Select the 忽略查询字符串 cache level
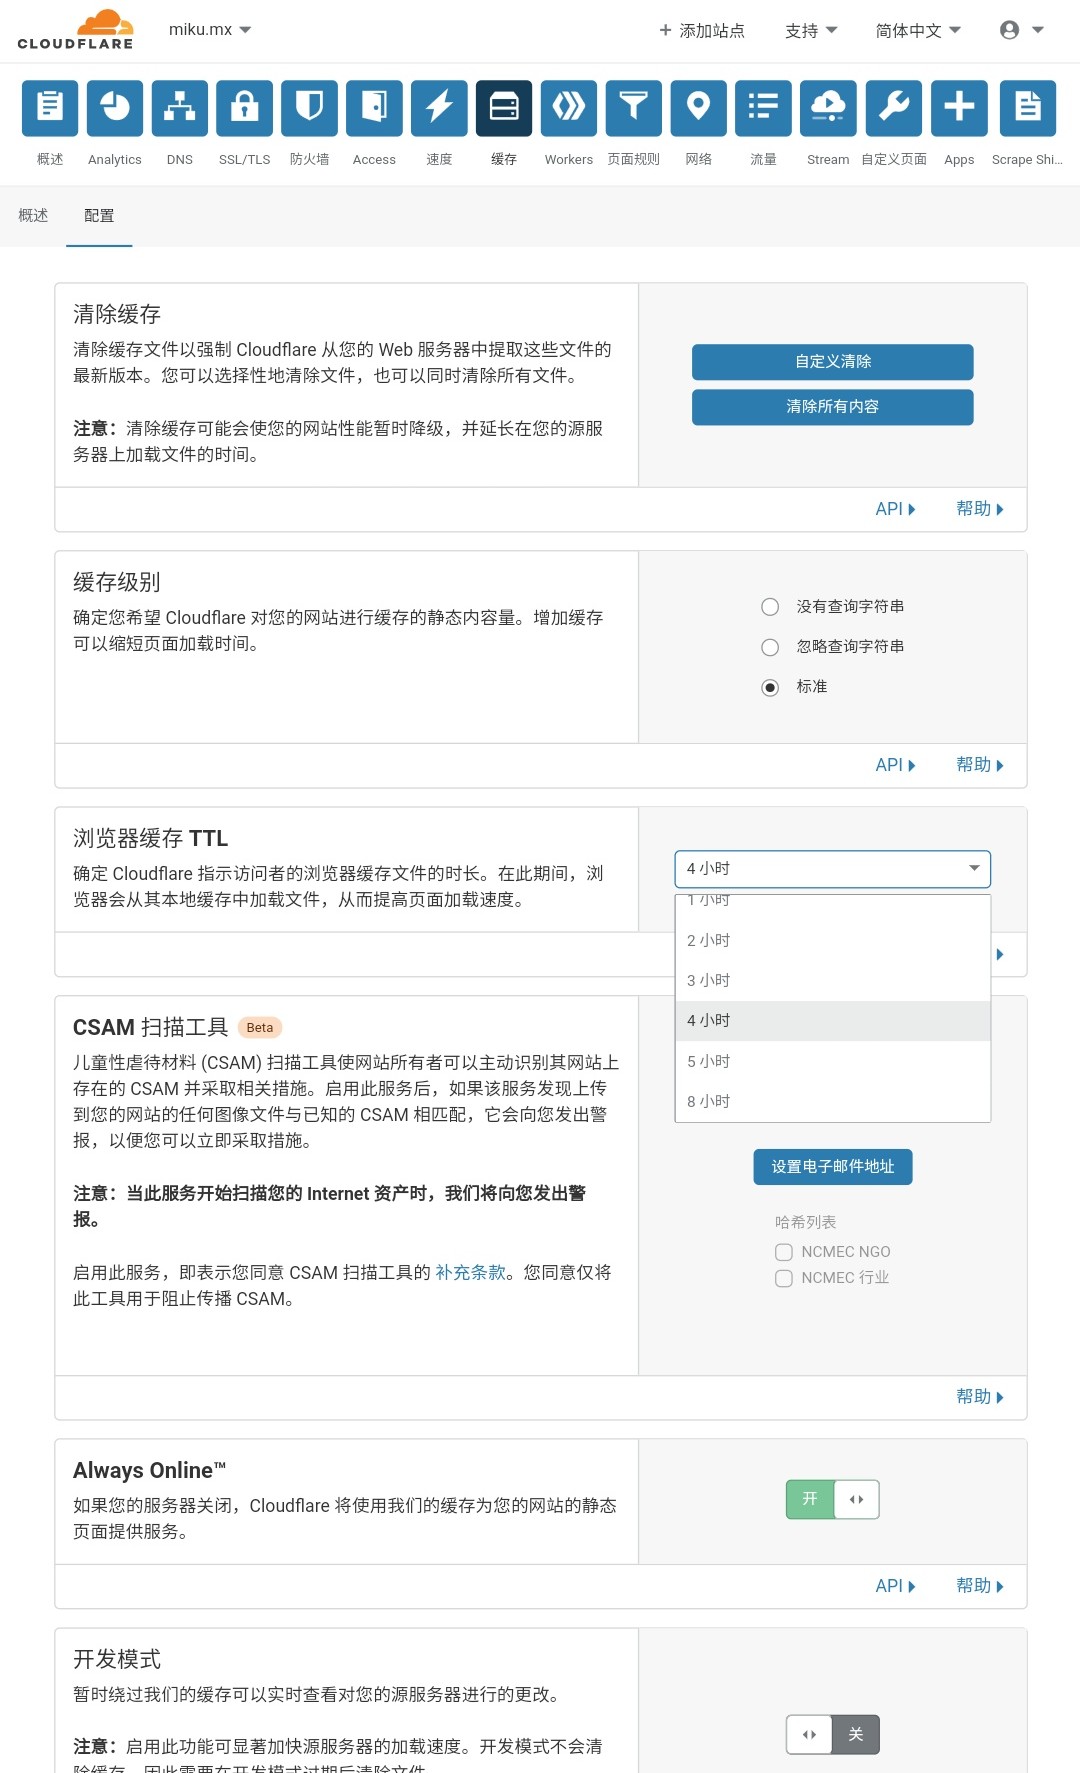Viewport: 1080px width, 1773px height. 770,647
